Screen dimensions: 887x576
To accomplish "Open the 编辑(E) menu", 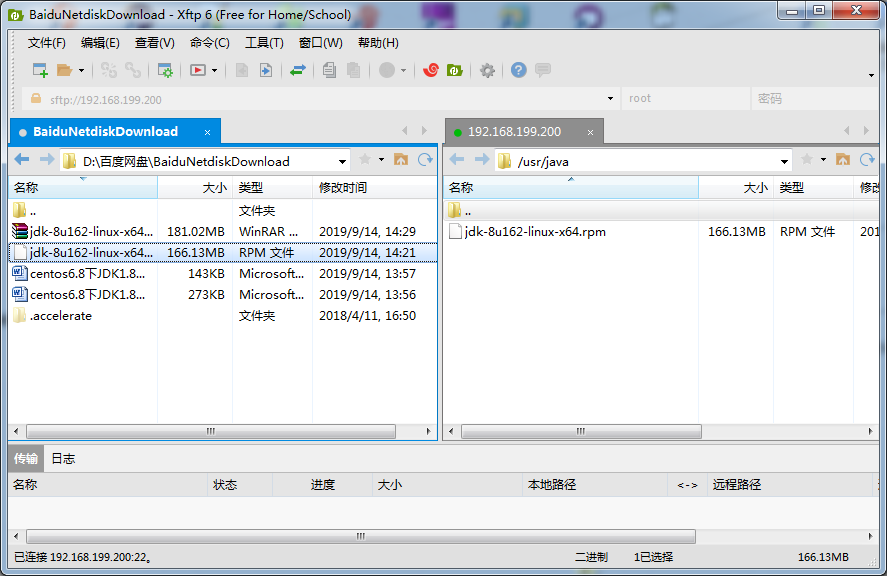I will coord(100,43).
